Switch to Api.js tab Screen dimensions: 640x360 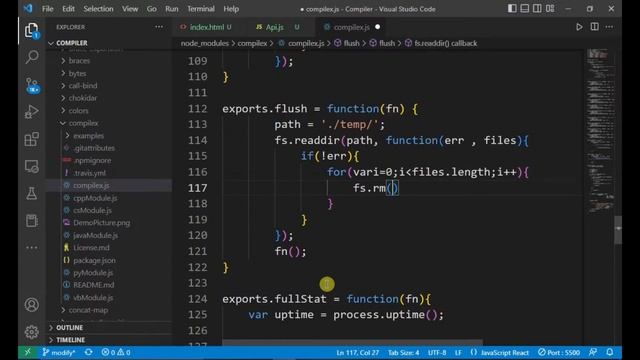click(278, 27)
